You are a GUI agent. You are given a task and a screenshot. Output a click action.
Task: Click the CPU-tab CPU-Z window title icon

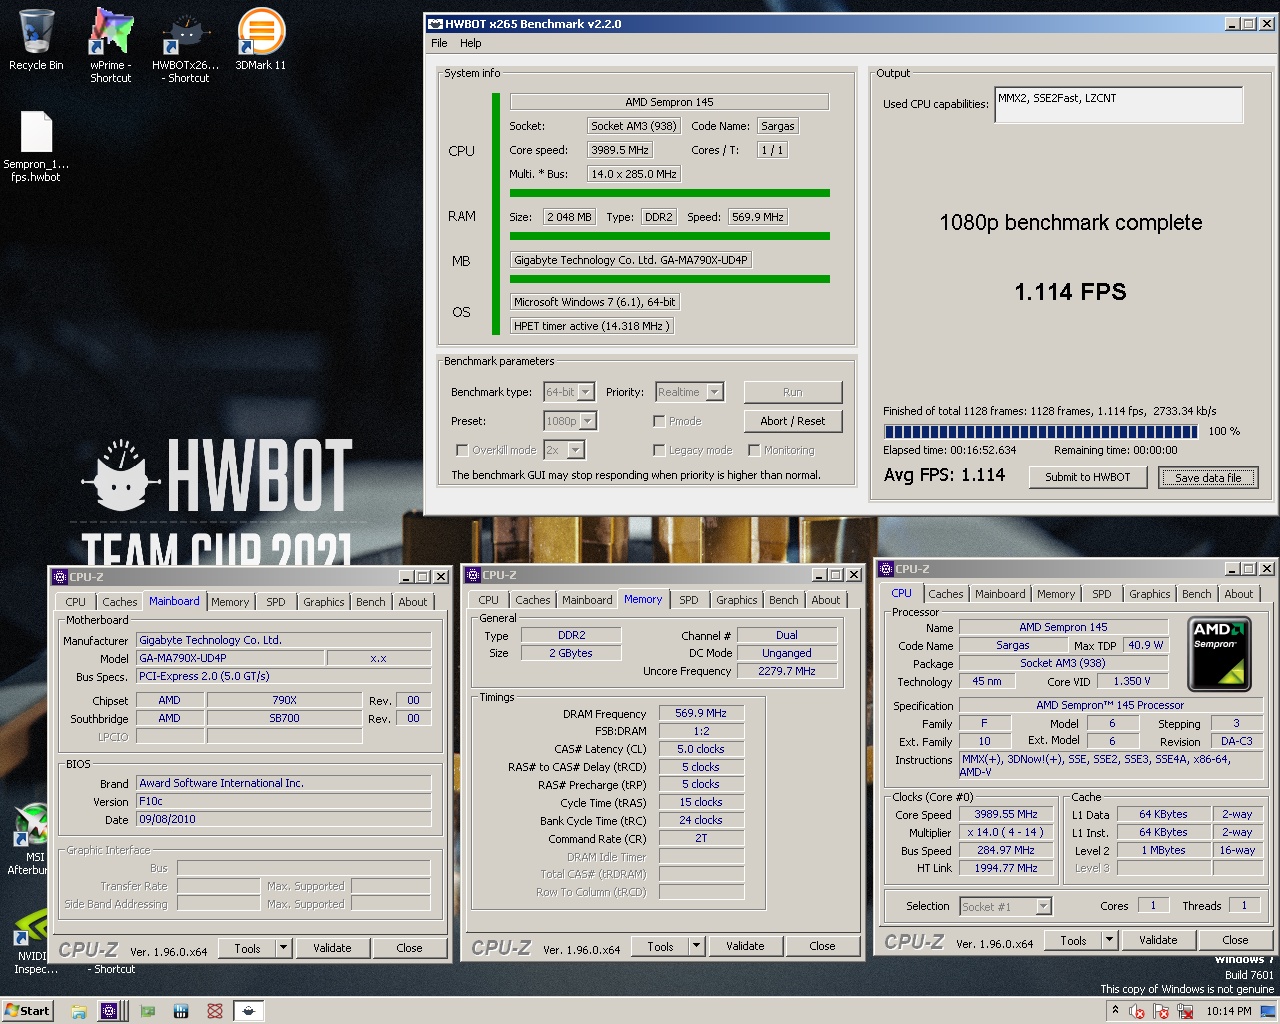tap(886, 569)
